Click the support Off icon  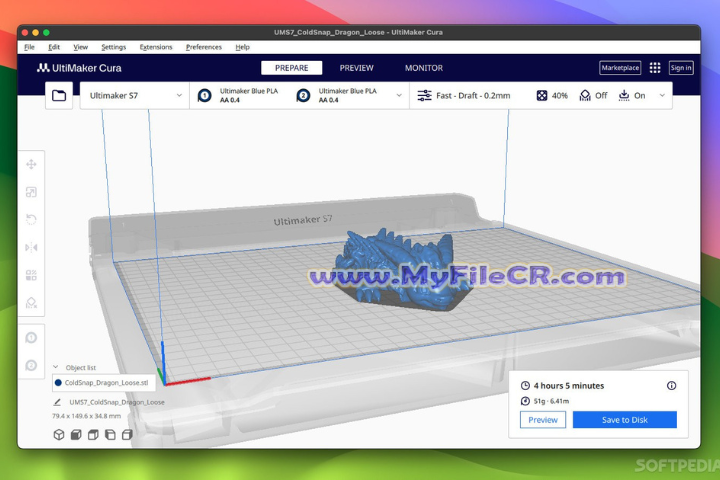585,96
